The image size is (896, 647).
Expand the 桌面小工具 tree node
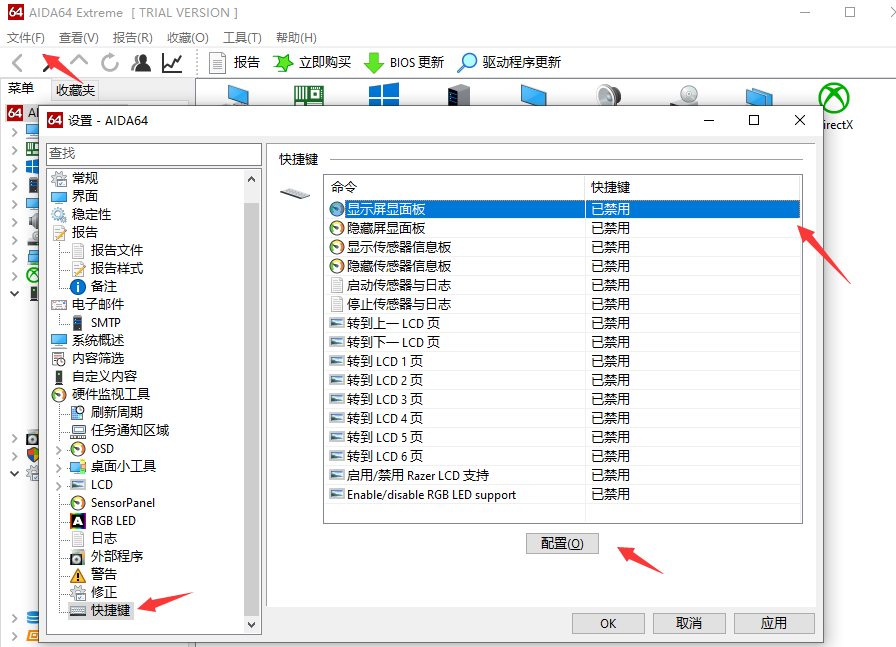[x=59, y=467]
